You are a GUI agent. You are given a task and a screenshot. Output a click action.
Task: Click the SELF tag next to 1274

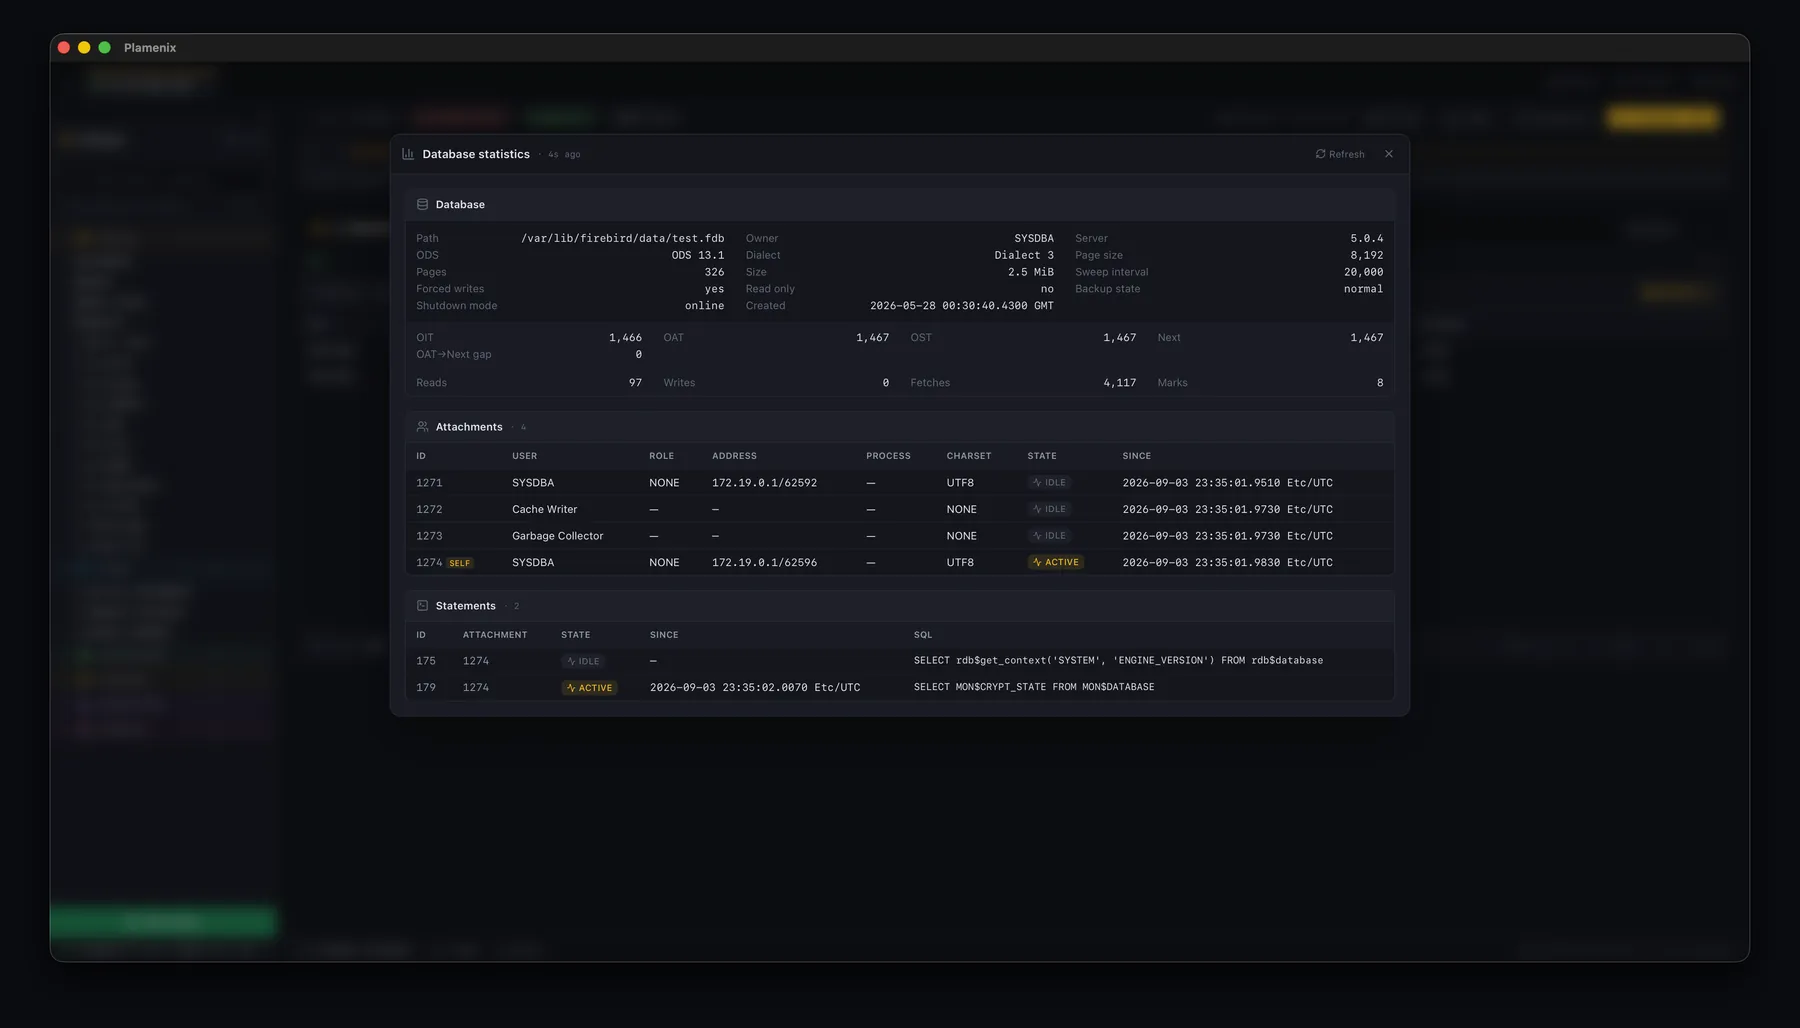point(460,563)
